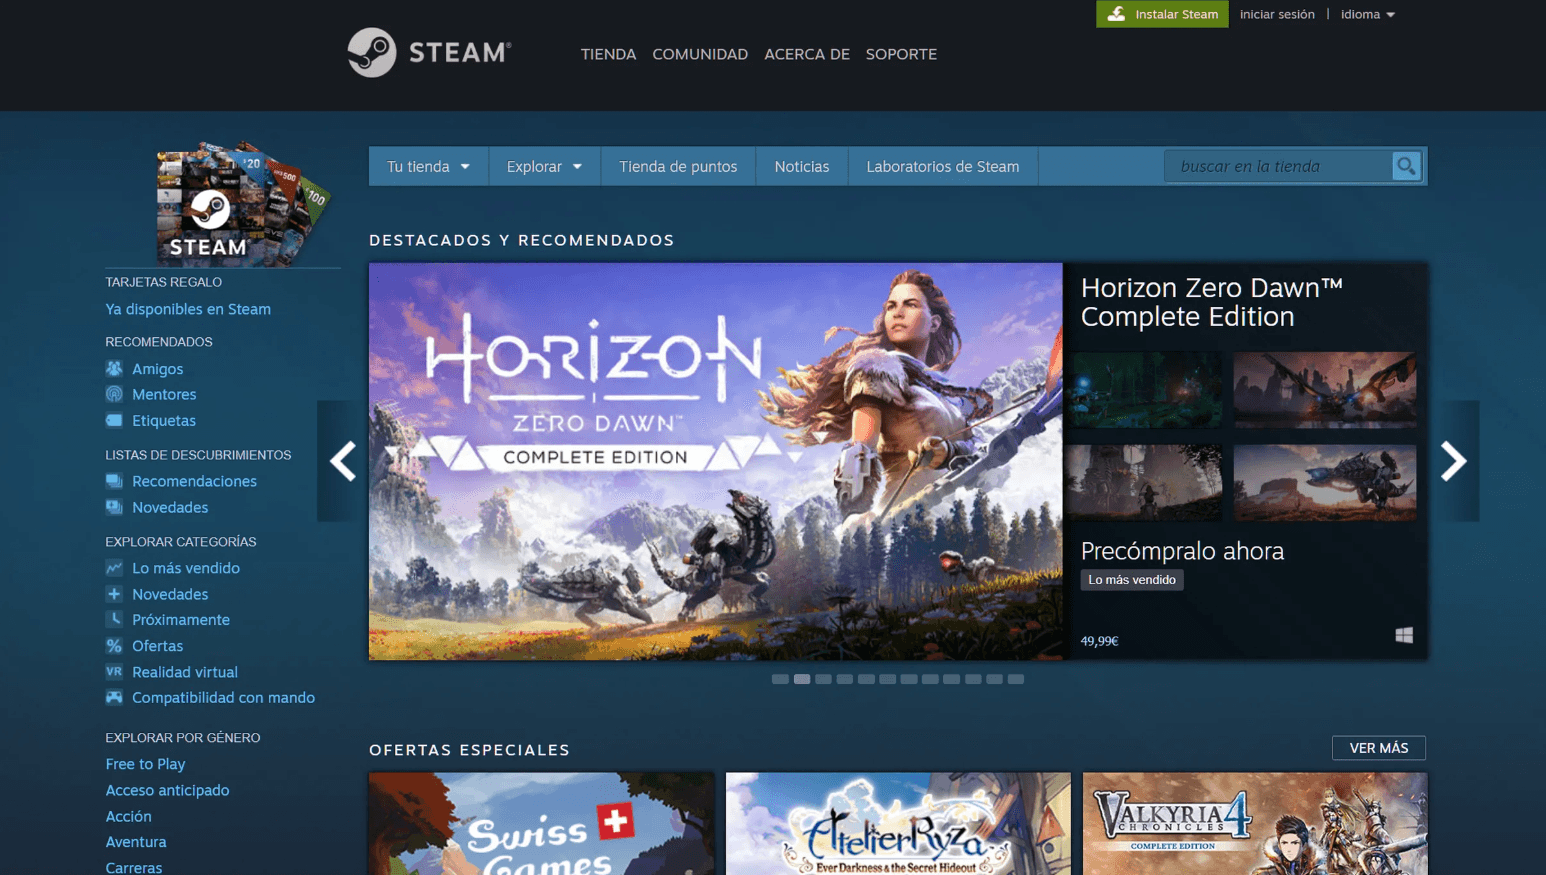Open the Swiss Games special offer
This screenshot has height=875, width=1546.
tap(541, 823)
